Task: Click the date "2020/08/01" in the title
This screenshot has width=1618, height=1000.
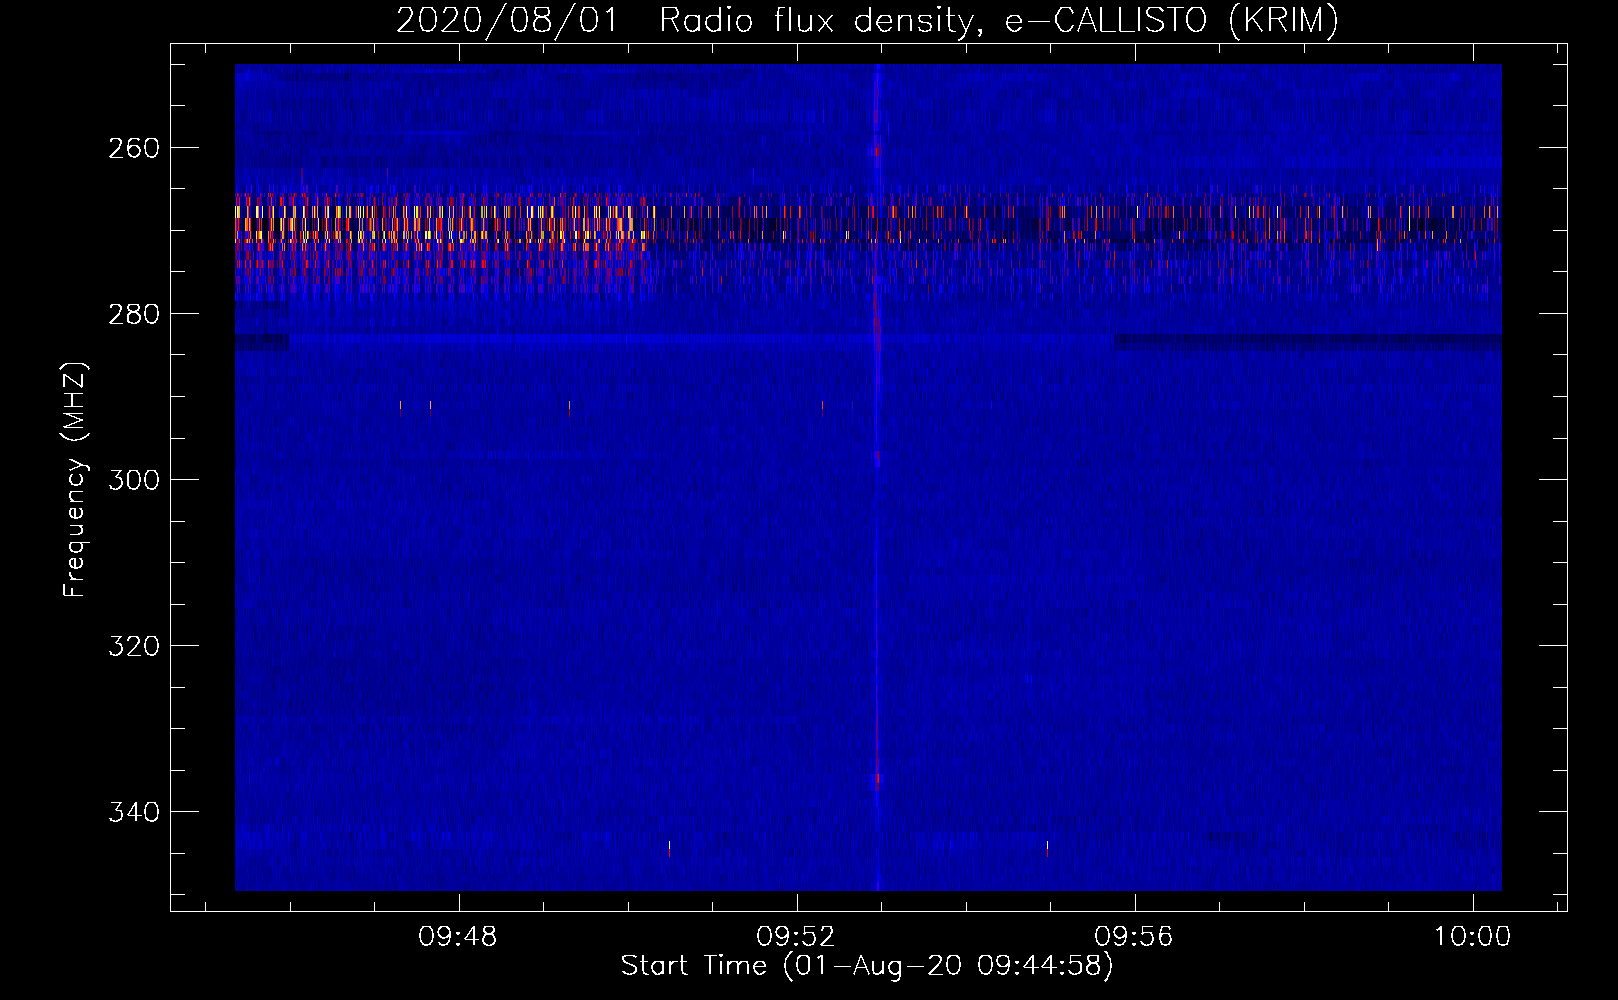Action: pos(508,21)
